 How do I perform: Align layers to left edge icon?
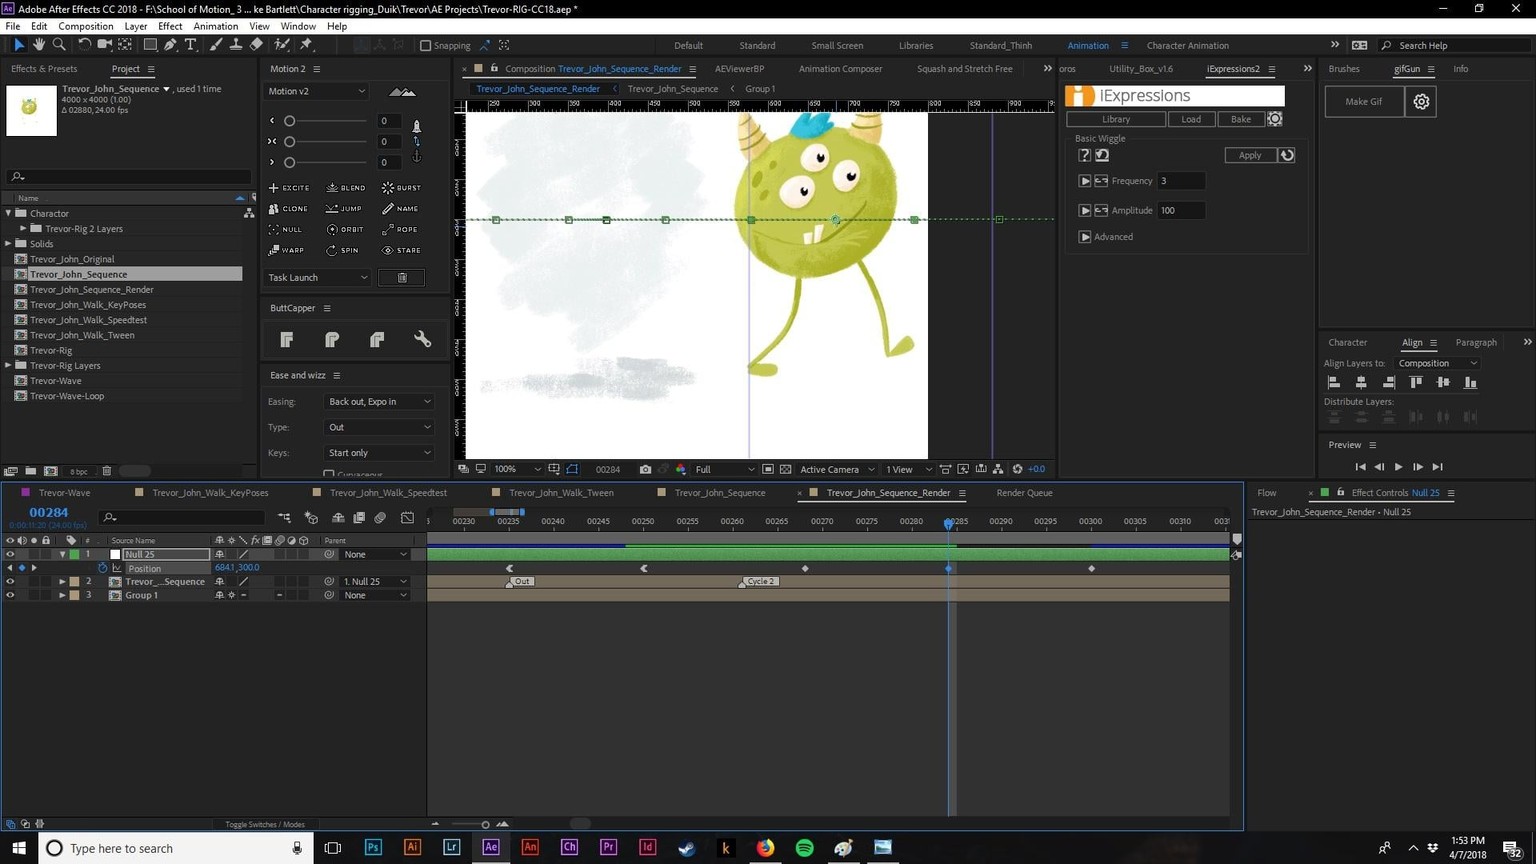tap(1333, 382)
